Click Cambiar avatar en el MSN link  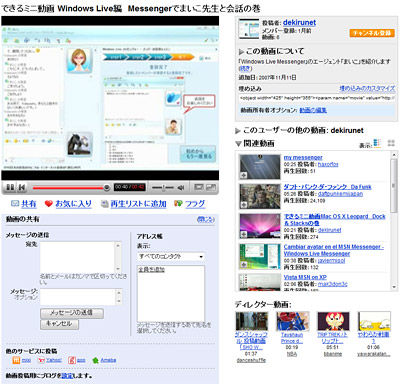[x=334, y=250]
